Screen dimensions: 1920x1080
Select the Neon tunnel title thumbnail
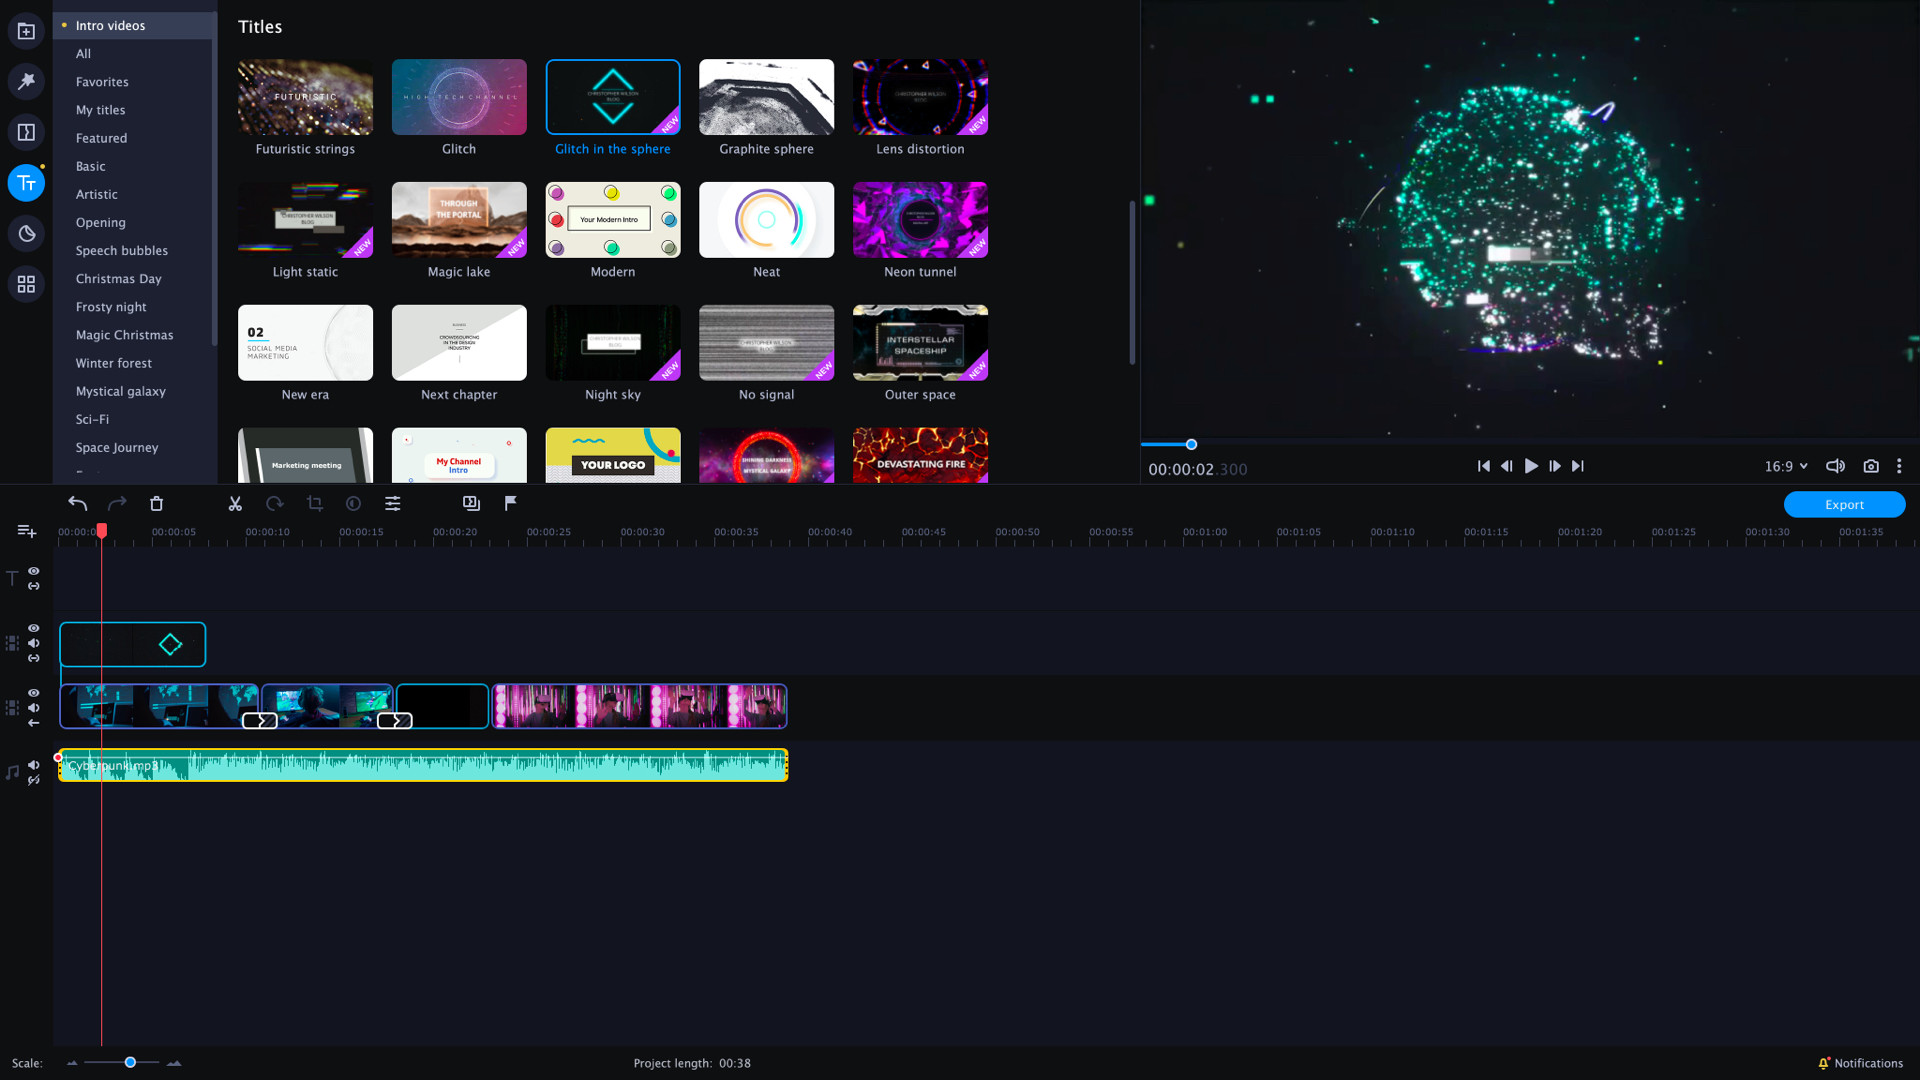point(919,220)
